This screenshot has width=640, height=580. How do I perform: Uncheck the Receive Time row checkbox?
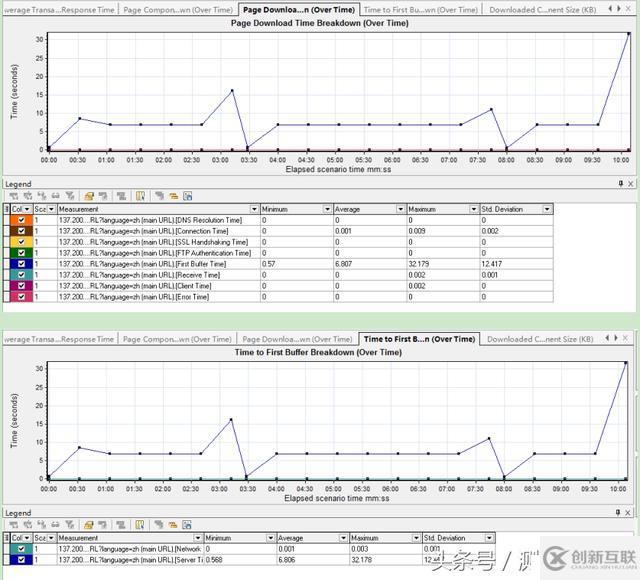22,275
